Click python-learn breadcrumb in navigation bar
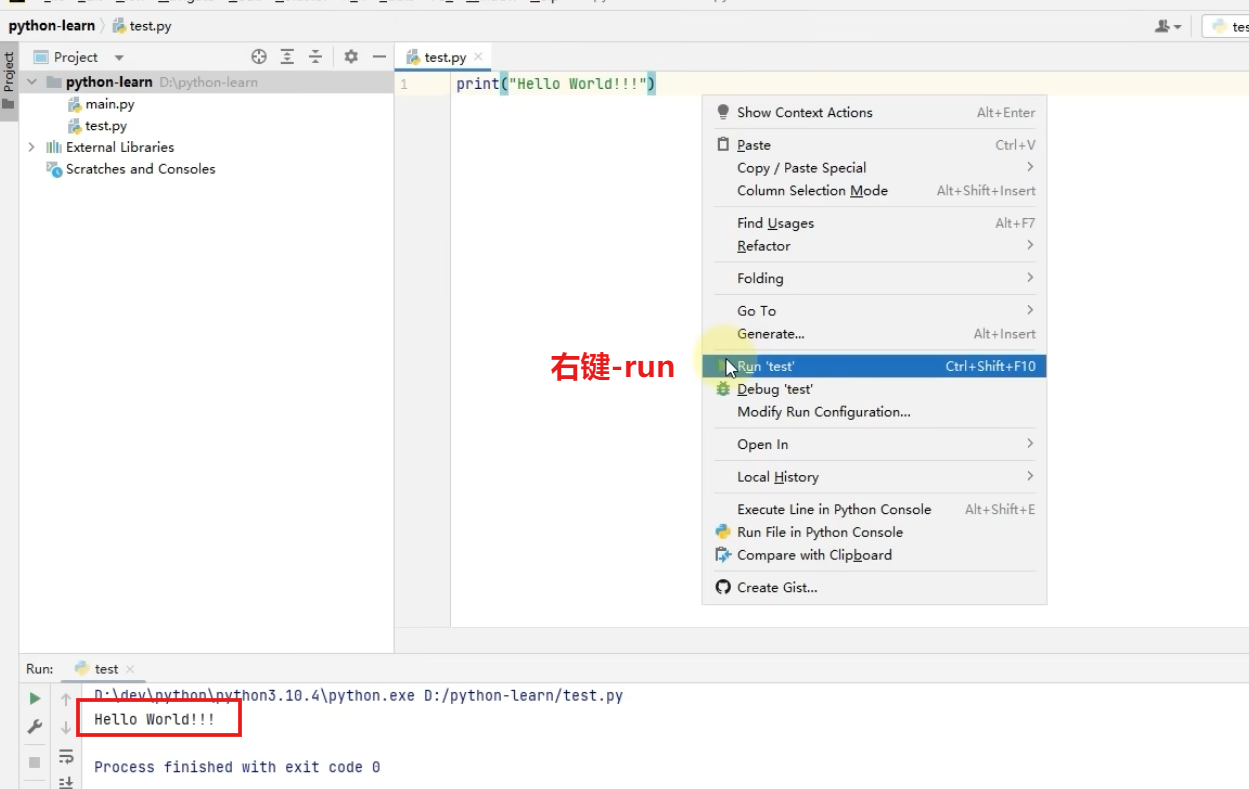 coord(52,26)
